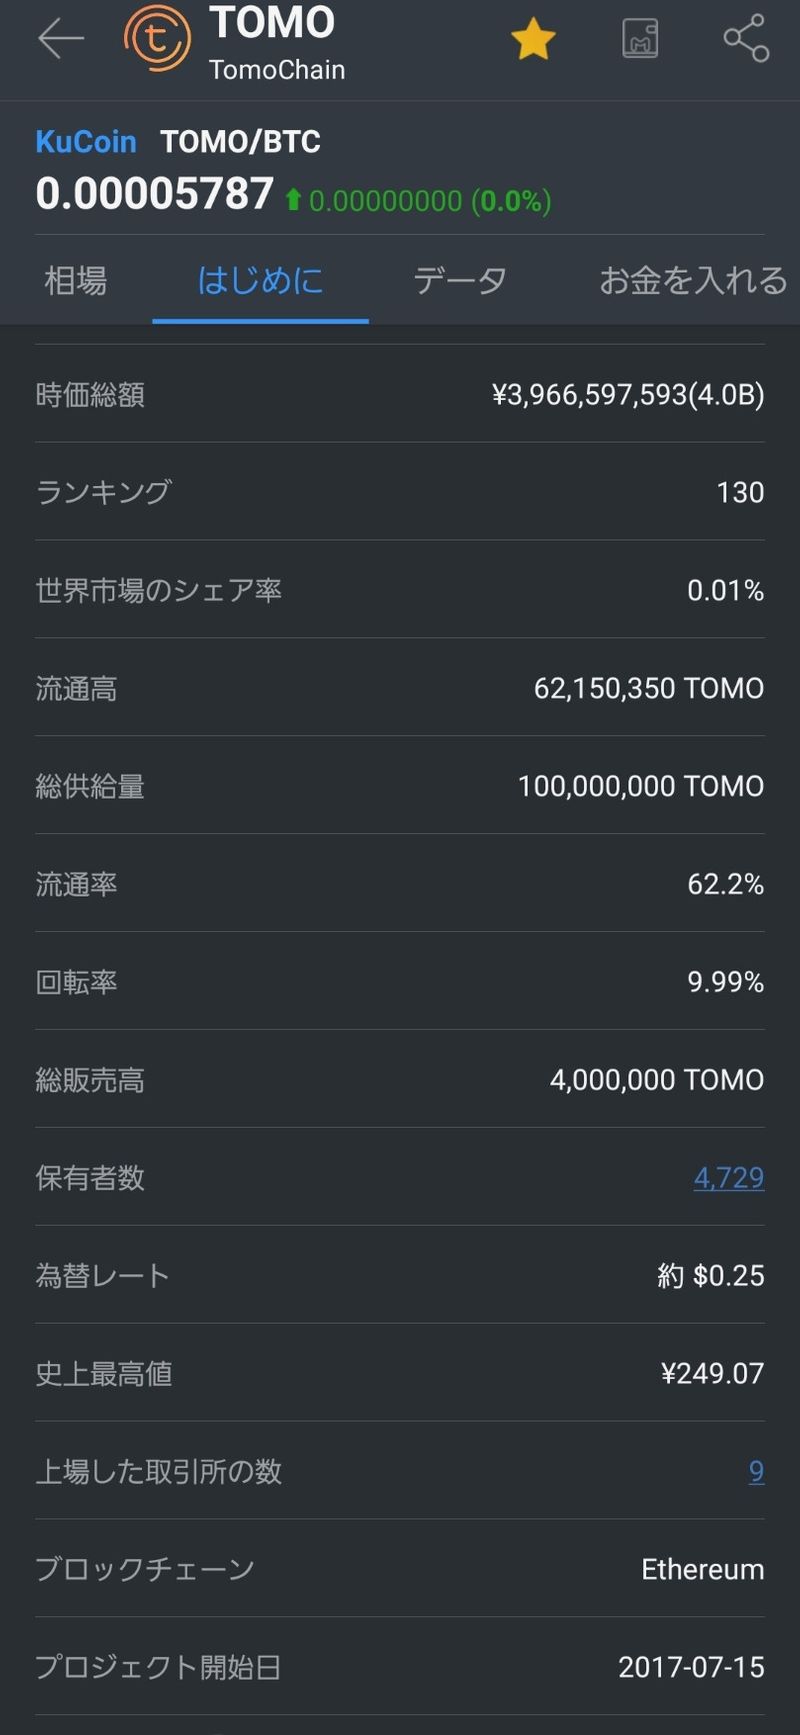Tap the ランキング 130 row
800x1735 pixels.
400,492
